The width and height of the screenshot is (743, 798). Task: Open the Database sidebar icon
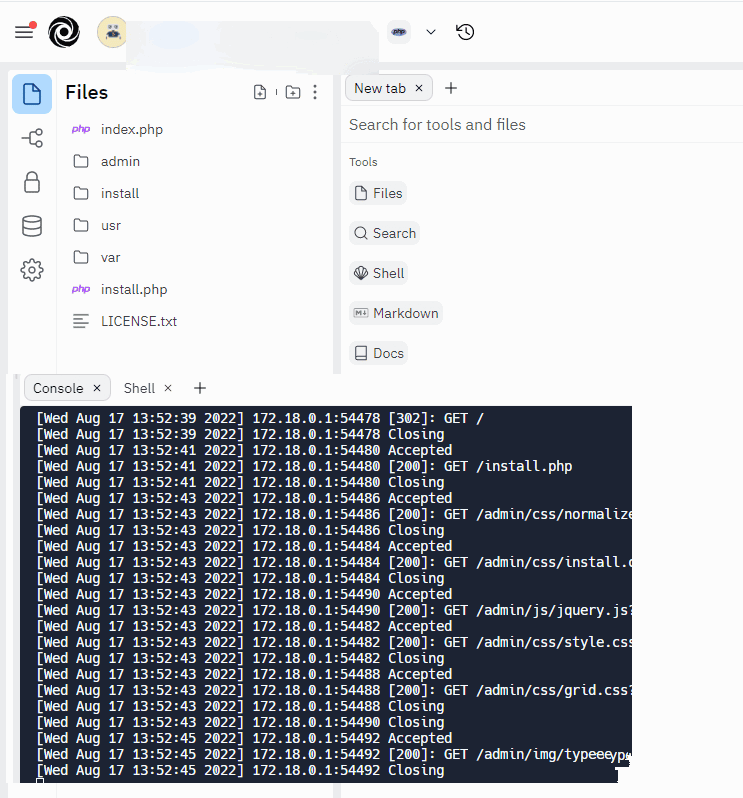(x=32, y=226)
